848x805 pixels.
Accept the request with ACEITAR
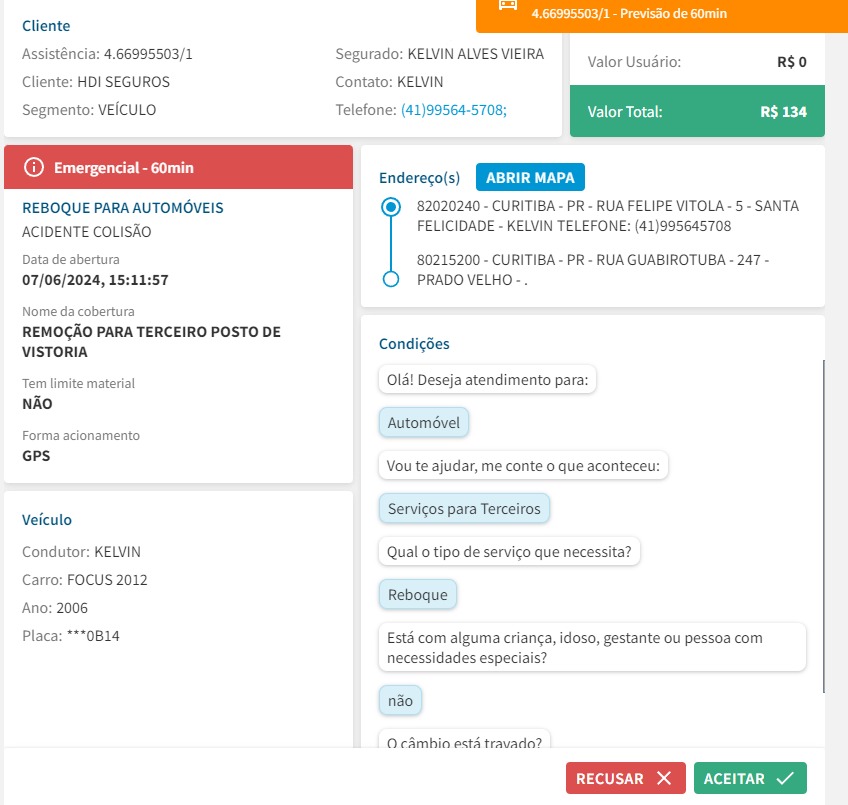(750, 778)
